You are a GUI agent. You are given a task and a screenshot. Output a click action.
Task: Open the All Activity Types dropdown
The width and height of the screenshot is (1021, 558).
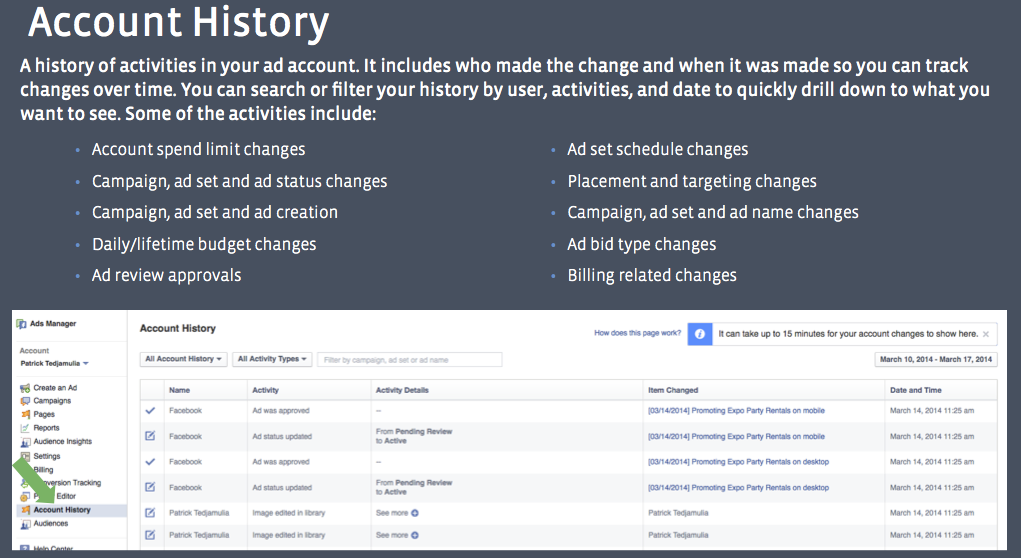[x=272, y=359]
